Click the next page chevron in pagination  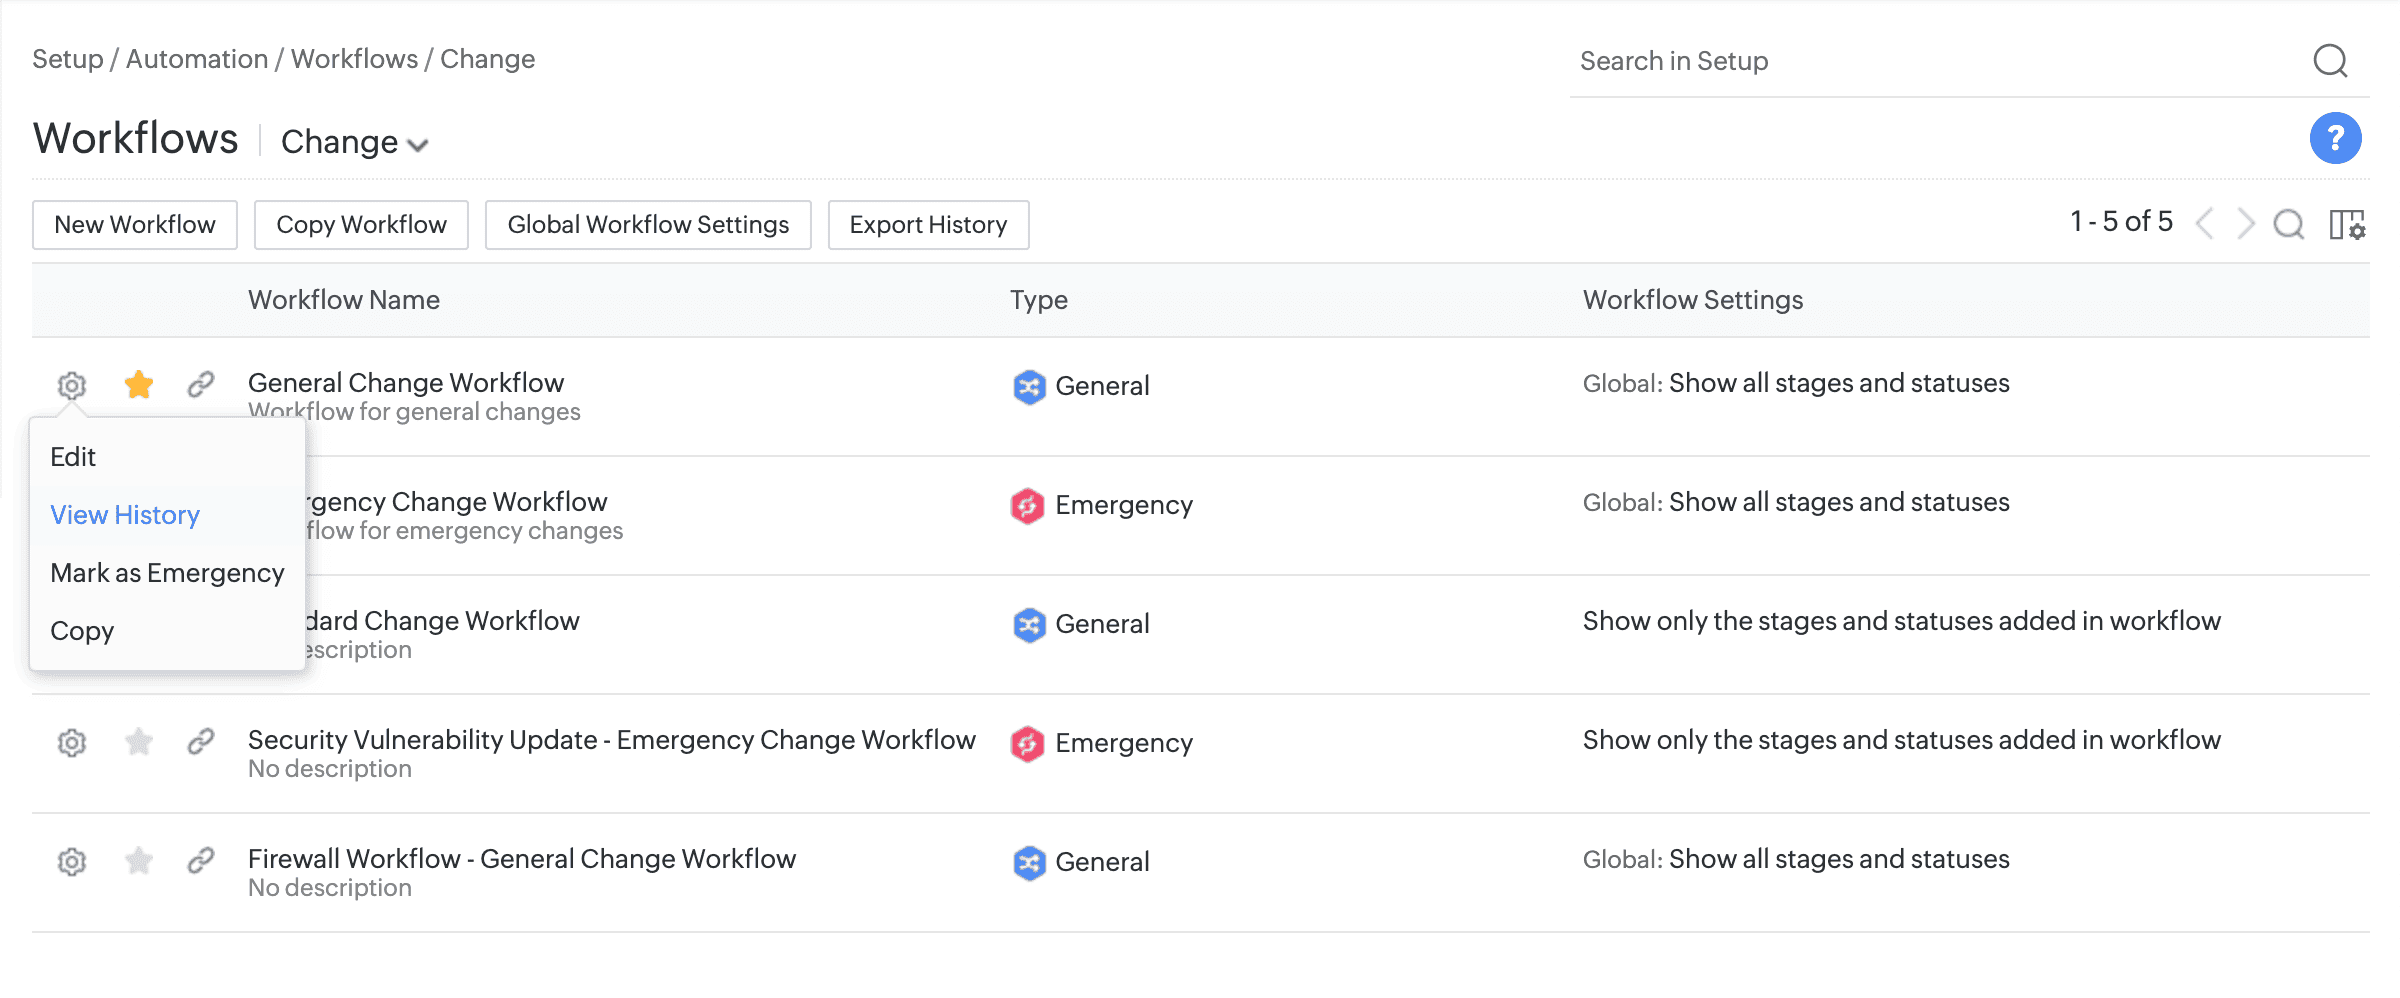(2246, 224)
